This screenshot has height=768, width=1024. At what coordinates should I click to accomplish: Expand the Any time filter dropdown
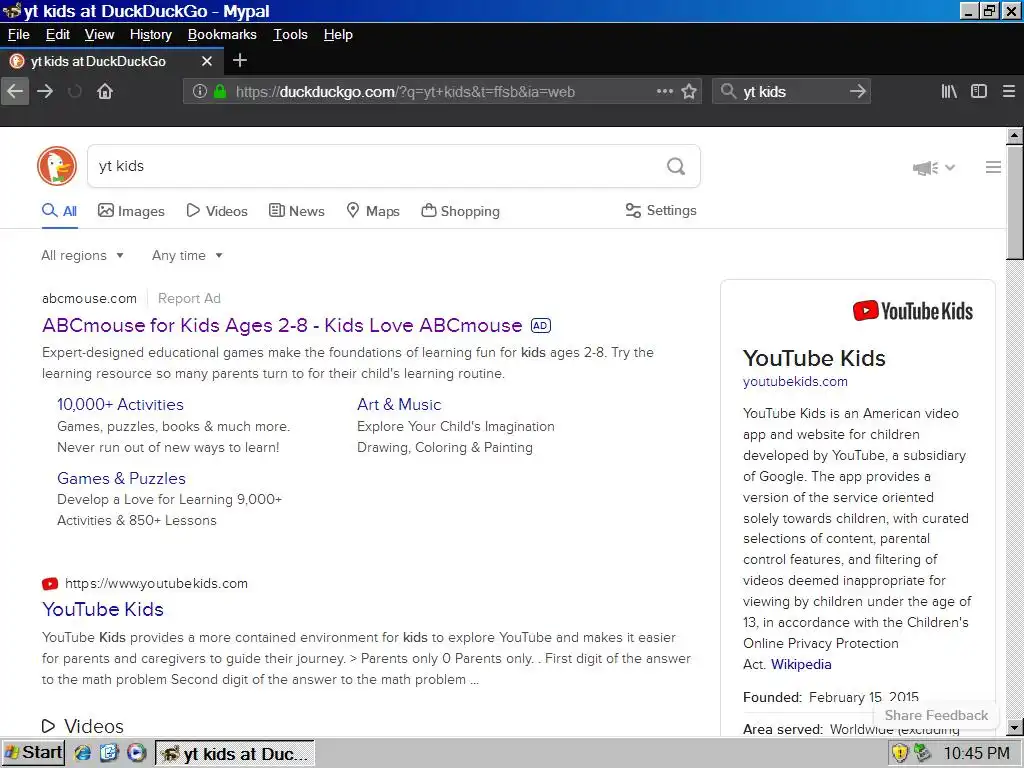pos(187,255)
